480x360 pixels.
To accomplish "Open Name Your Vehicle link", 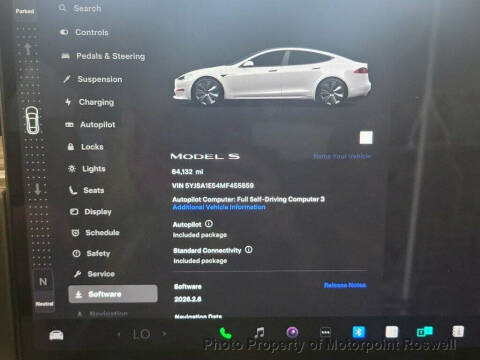I will 342,156.
